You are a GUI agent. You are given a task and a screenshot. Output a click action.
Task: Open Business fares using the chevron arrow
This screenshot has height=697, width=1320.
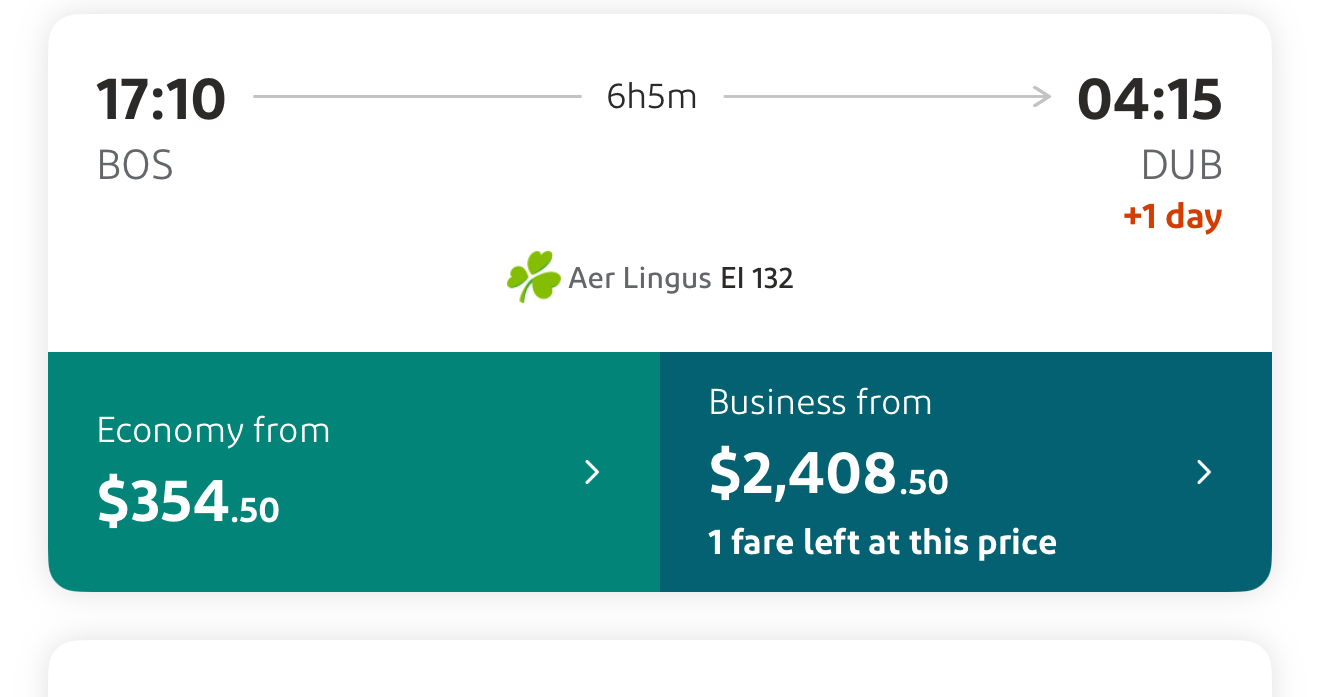pos(1204,472)
